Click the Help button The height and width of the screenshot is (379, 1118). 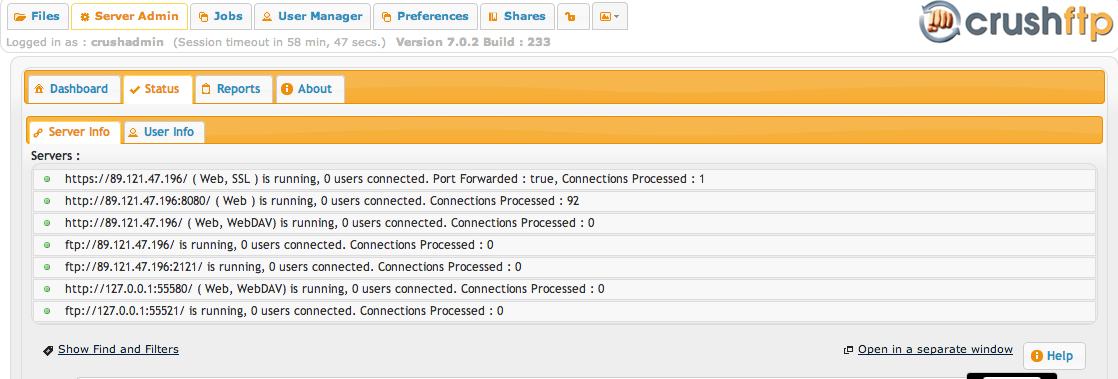1054,355
